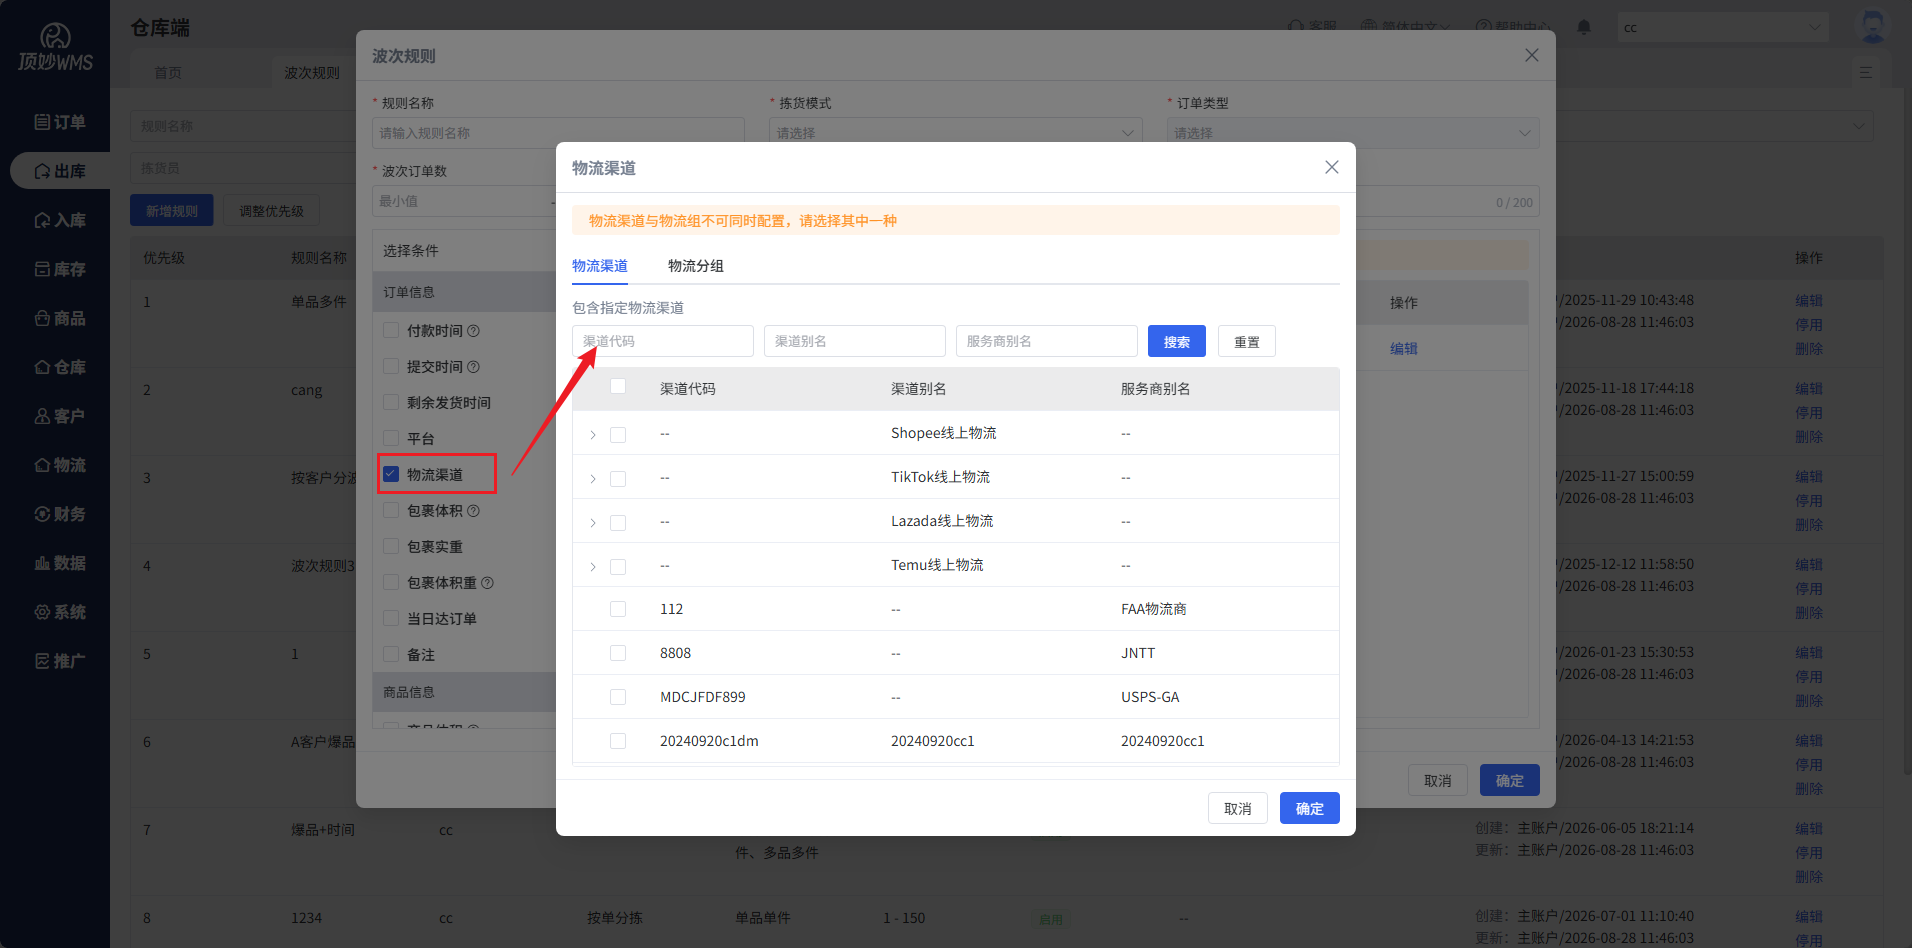
Task: Open 系统 in the left sidebar
Action: (x=60, y=612)
